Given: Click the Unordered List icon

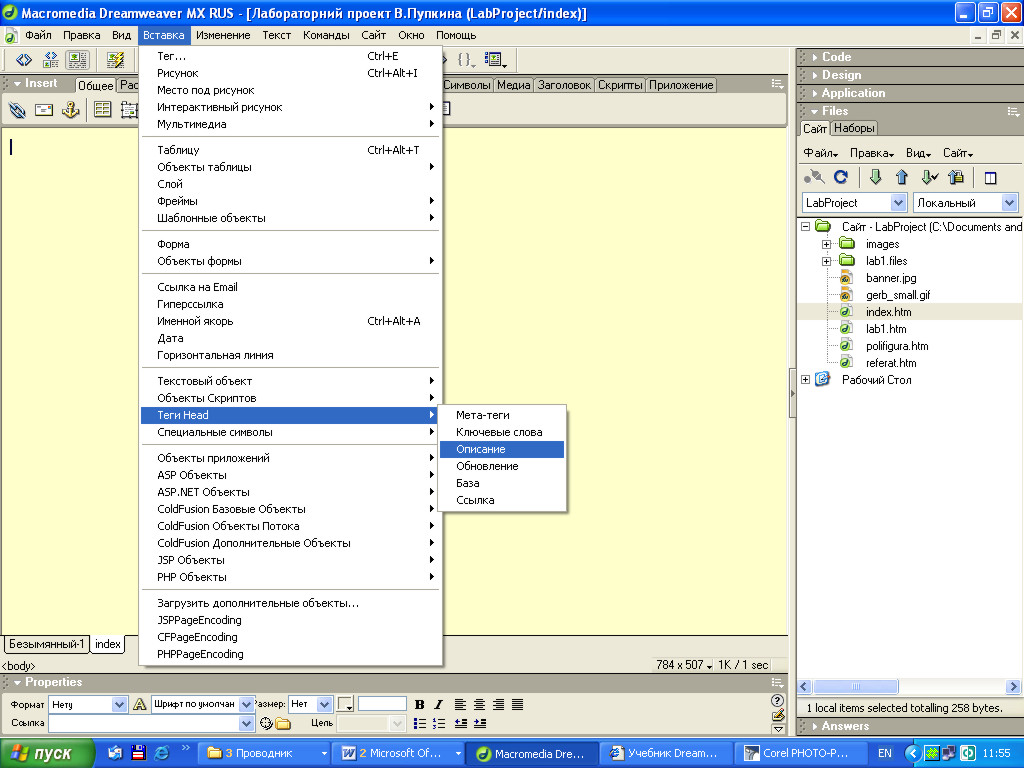Looking at the screenshot, I should coord(419,723).
